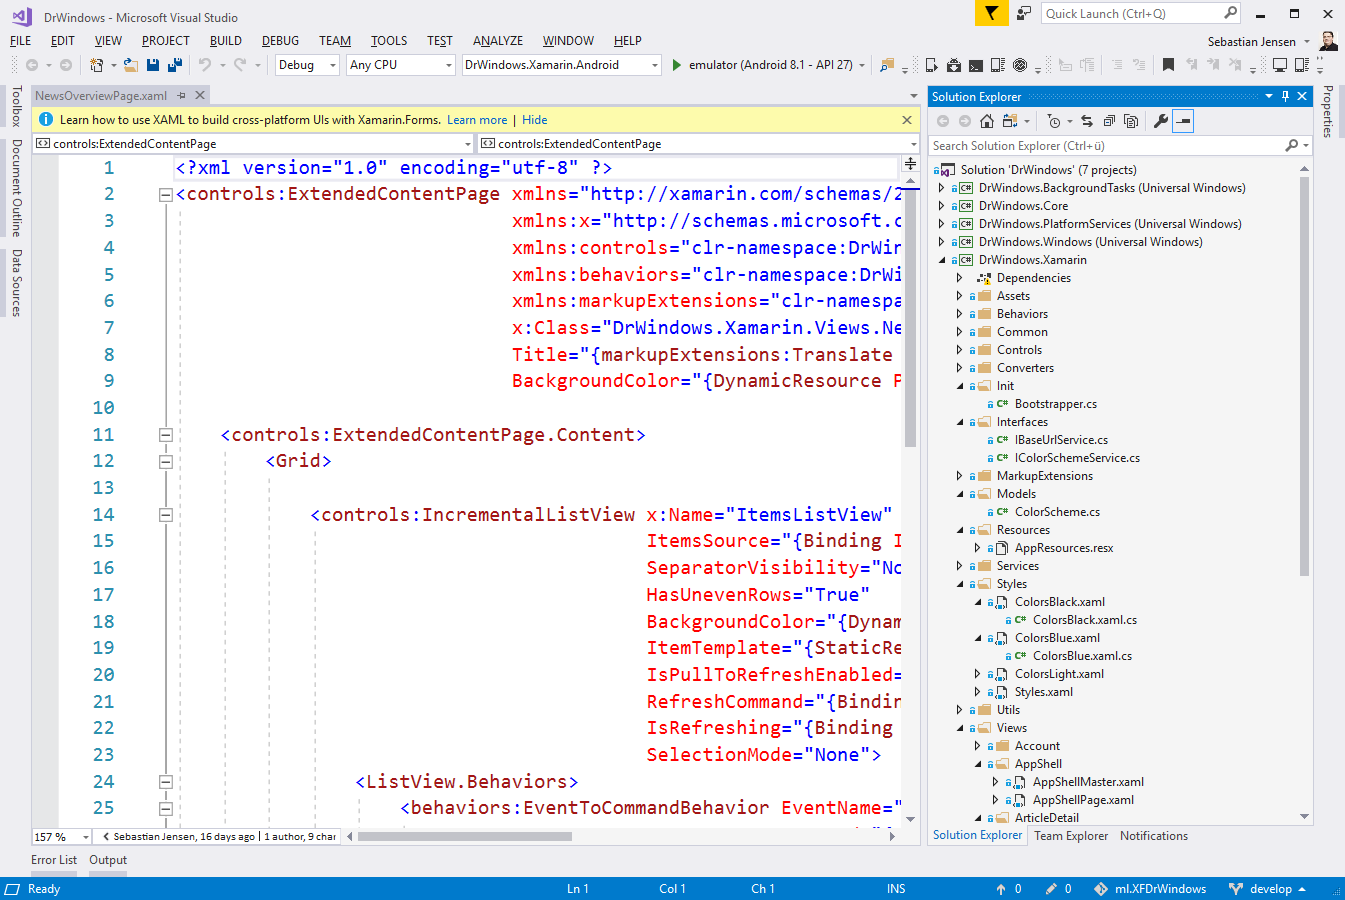This screenshot has height=900, width=1345.
Task: Toggle pin on NewsOverviewPage.xaml tab
Action: pyautogui.click(x=181, y=96)
